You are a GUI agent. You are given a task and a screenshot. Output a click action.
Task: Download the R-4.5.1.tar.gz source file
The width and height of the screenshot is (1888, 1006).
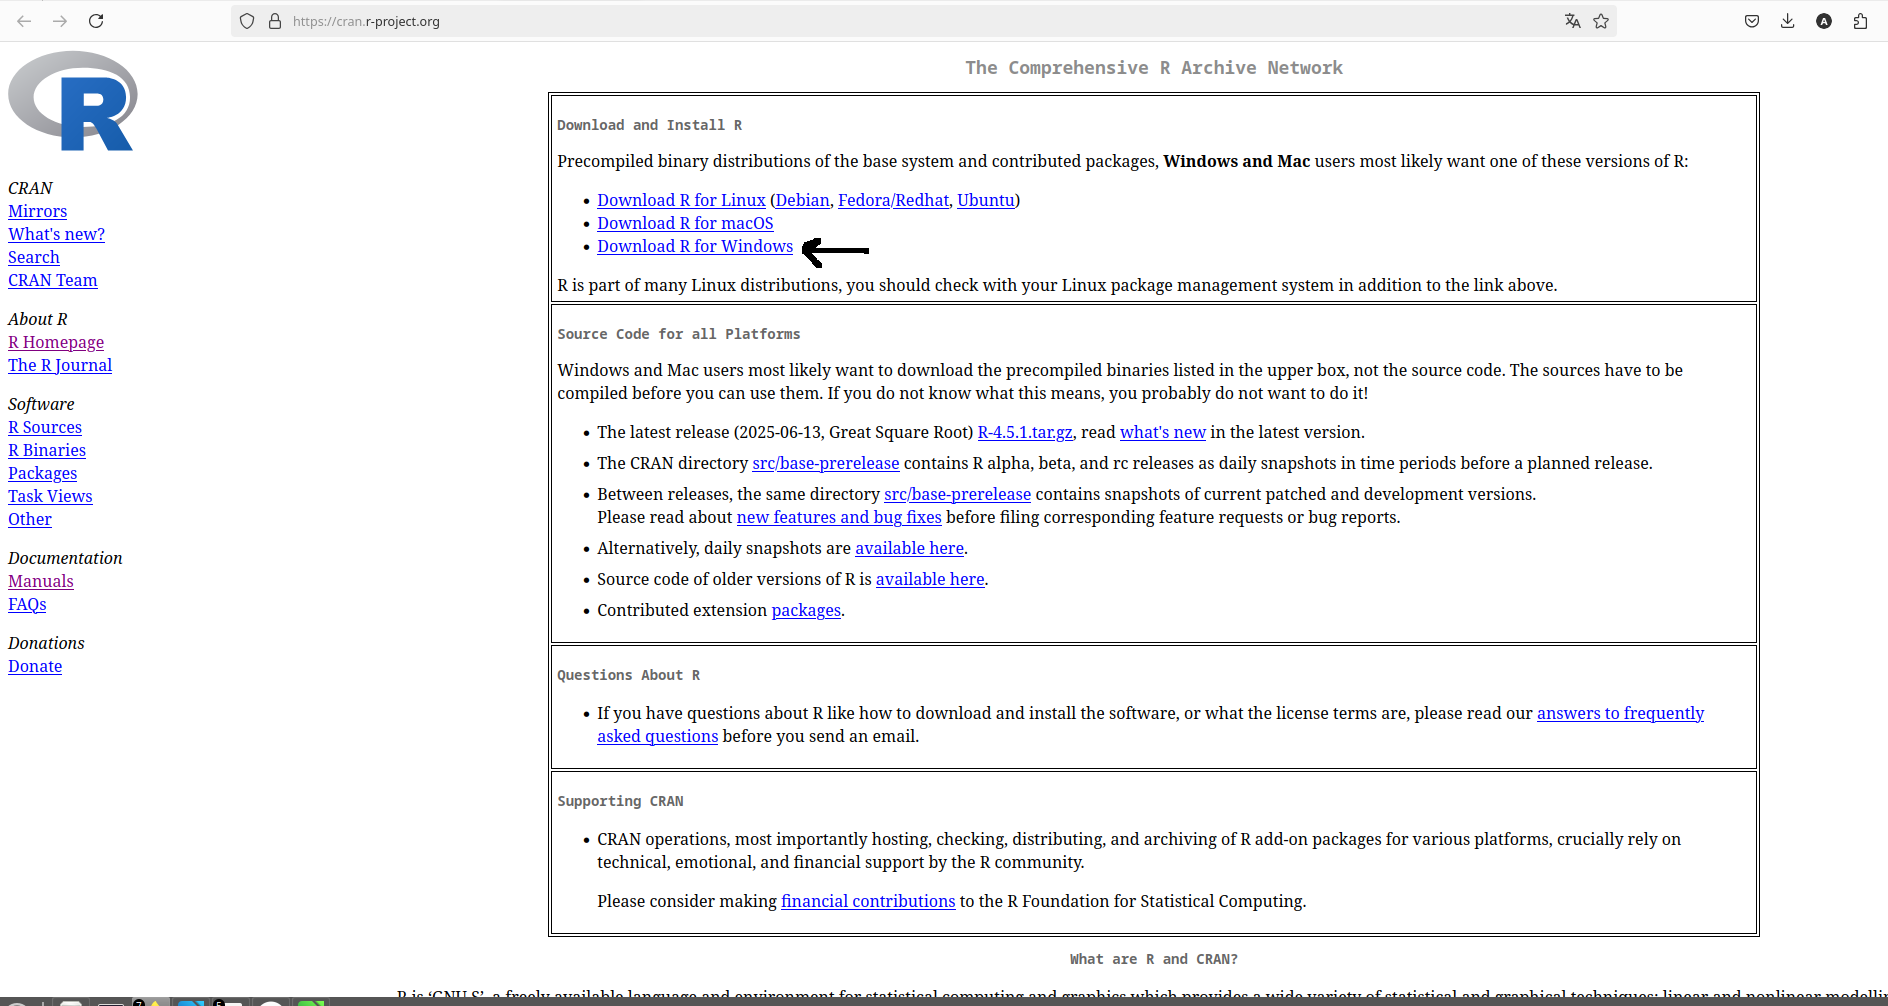click(1024, 433)
